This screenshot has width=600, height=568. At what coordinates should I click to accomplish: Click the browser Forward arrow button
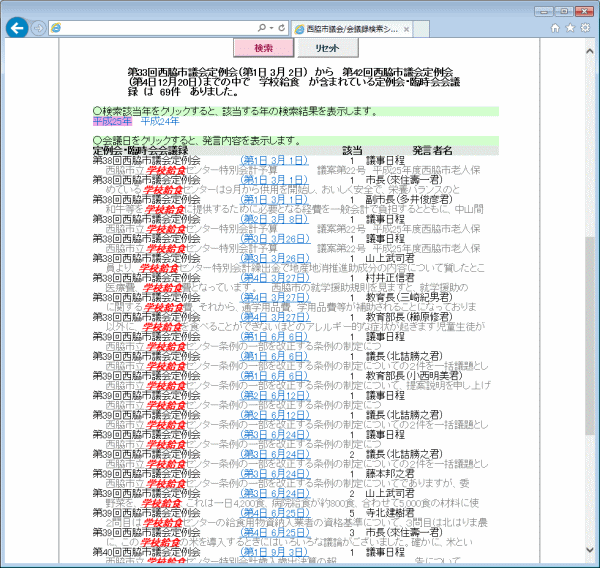[39, 28]
